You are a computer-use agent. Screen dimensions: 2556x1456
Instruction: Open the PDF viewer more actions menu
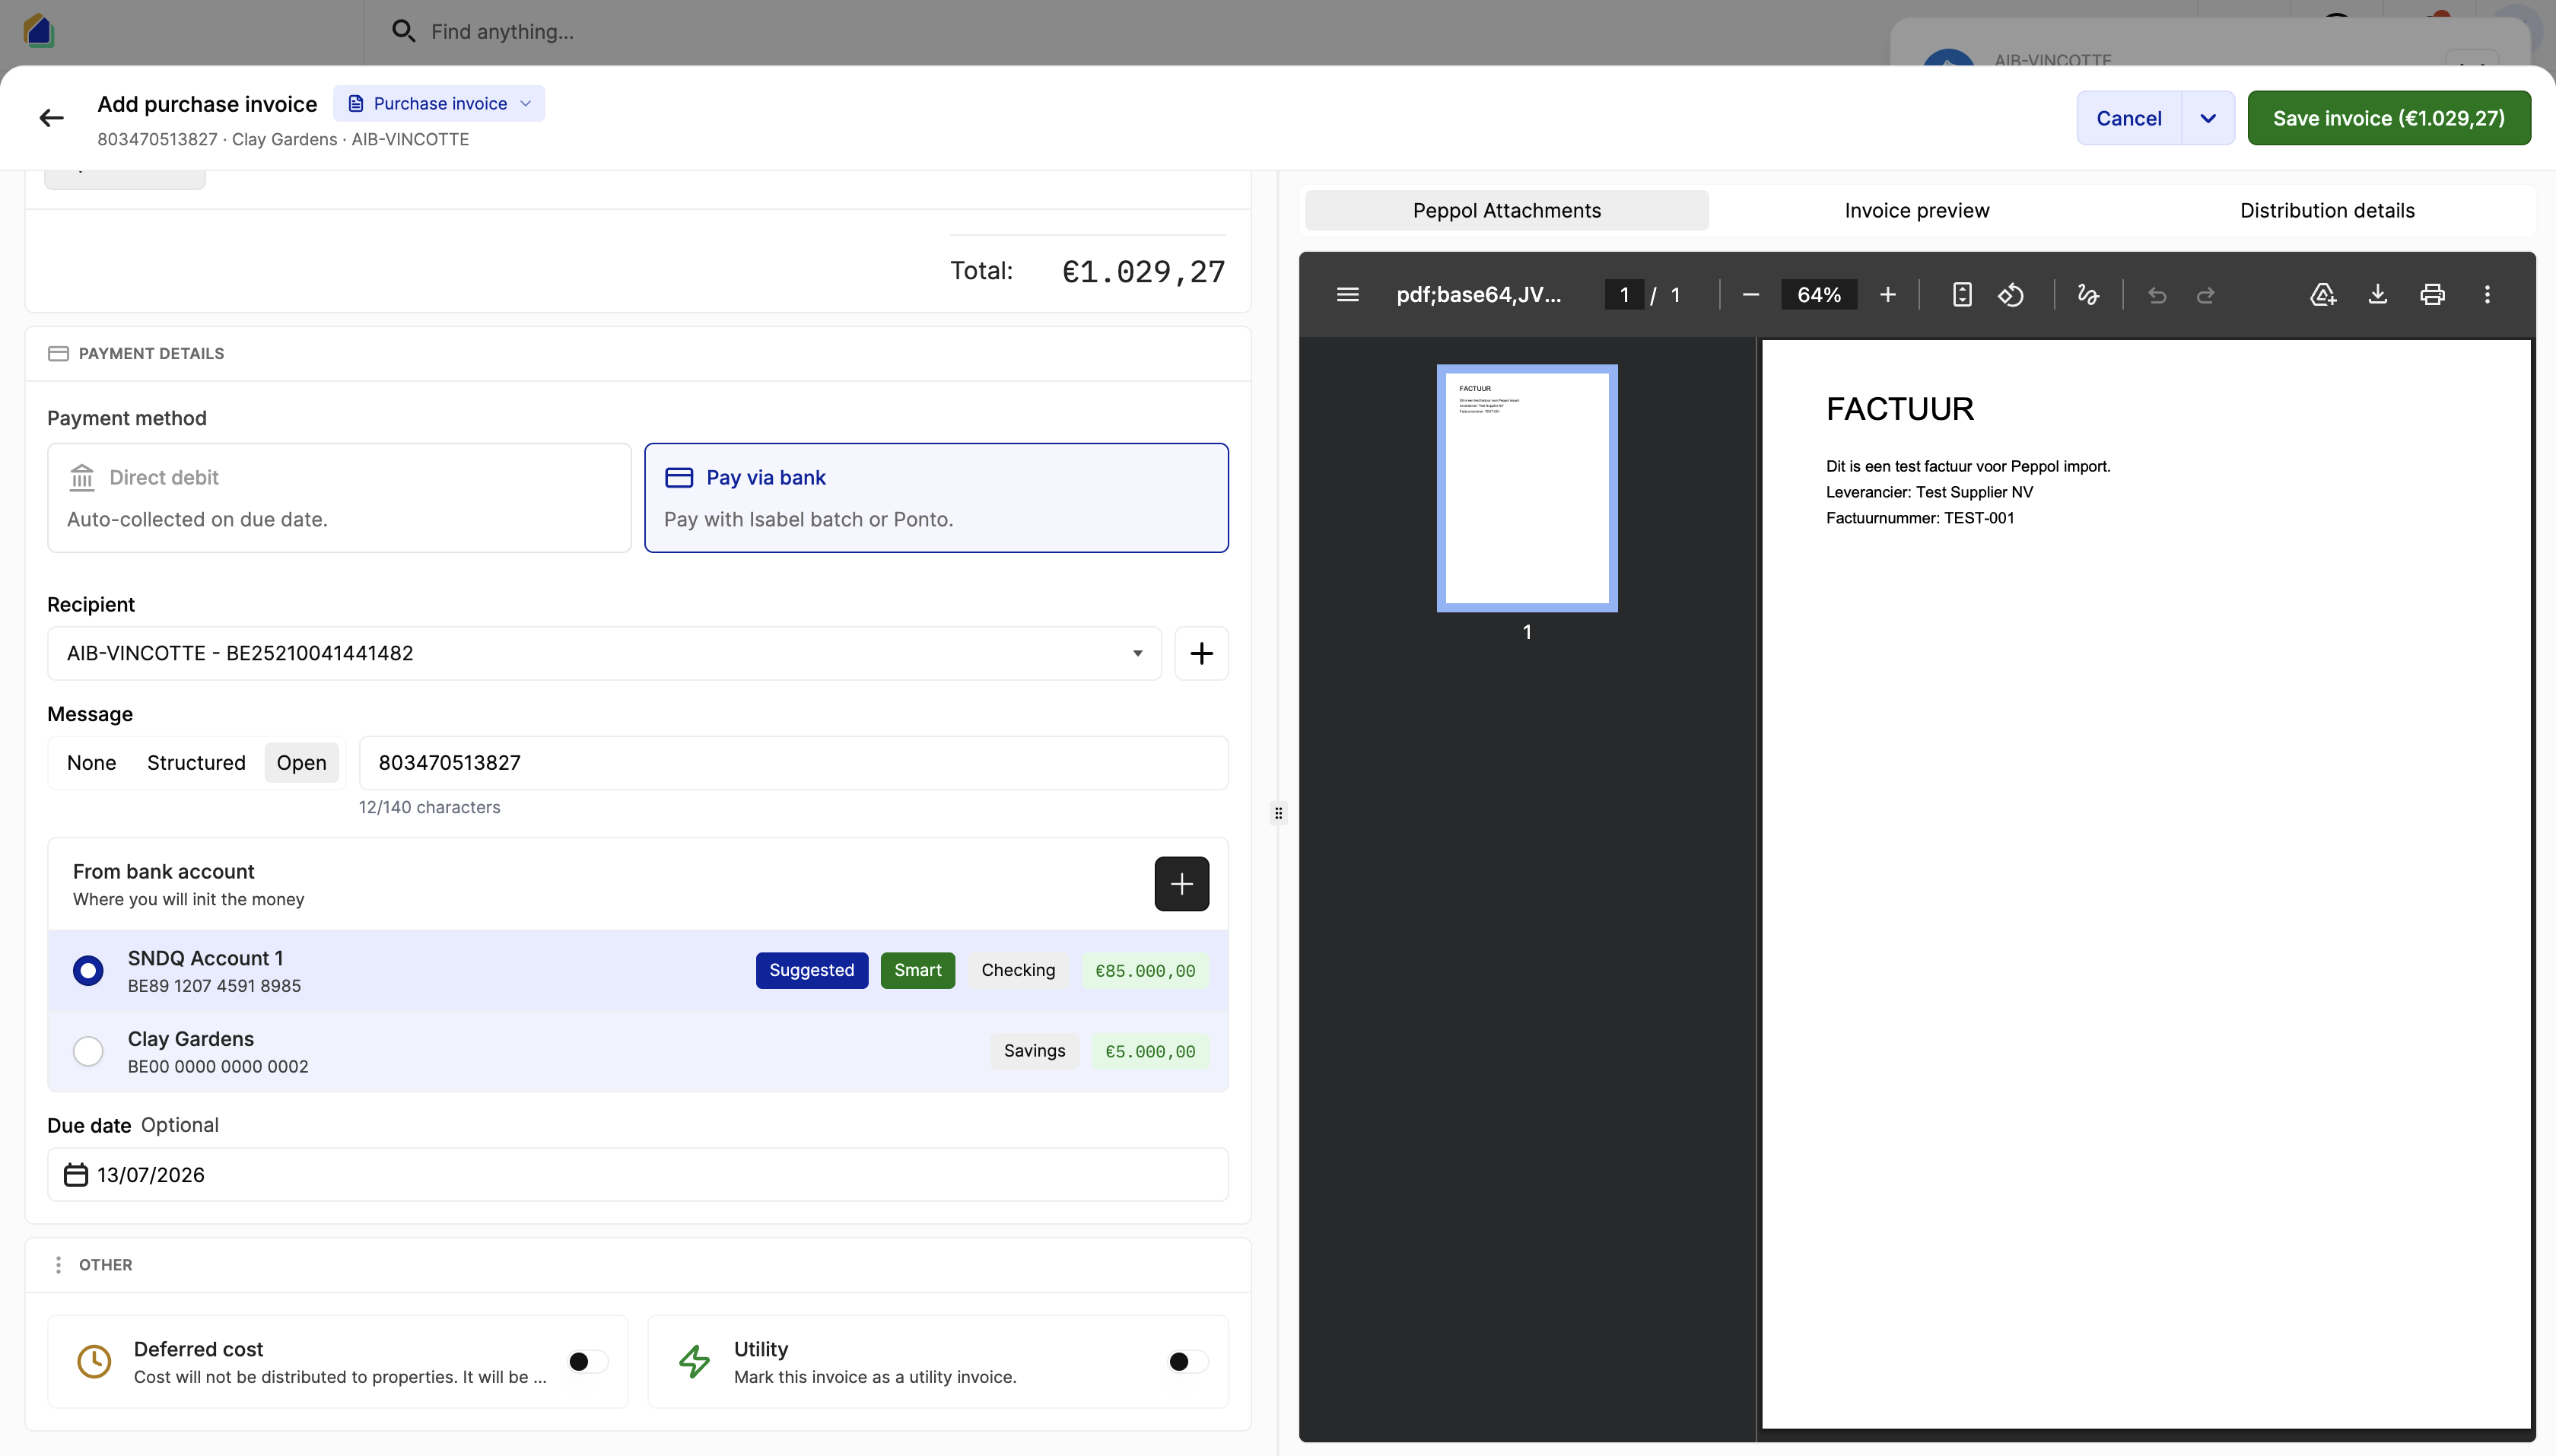coord(2487,295)
